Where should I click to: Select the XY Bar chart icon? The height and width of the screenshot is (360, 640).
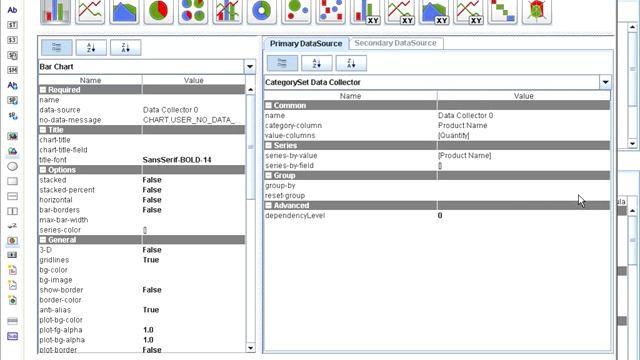[365, 11]
